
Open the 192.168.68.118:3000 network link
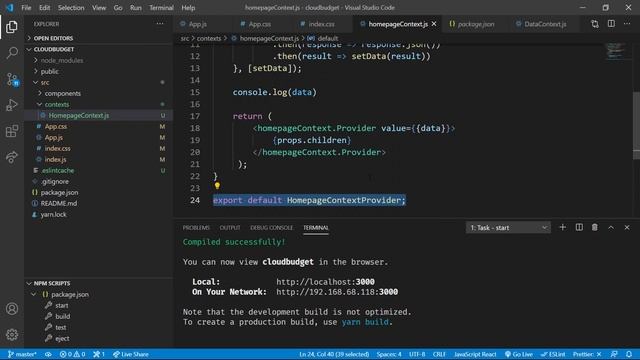click(337, 292)
